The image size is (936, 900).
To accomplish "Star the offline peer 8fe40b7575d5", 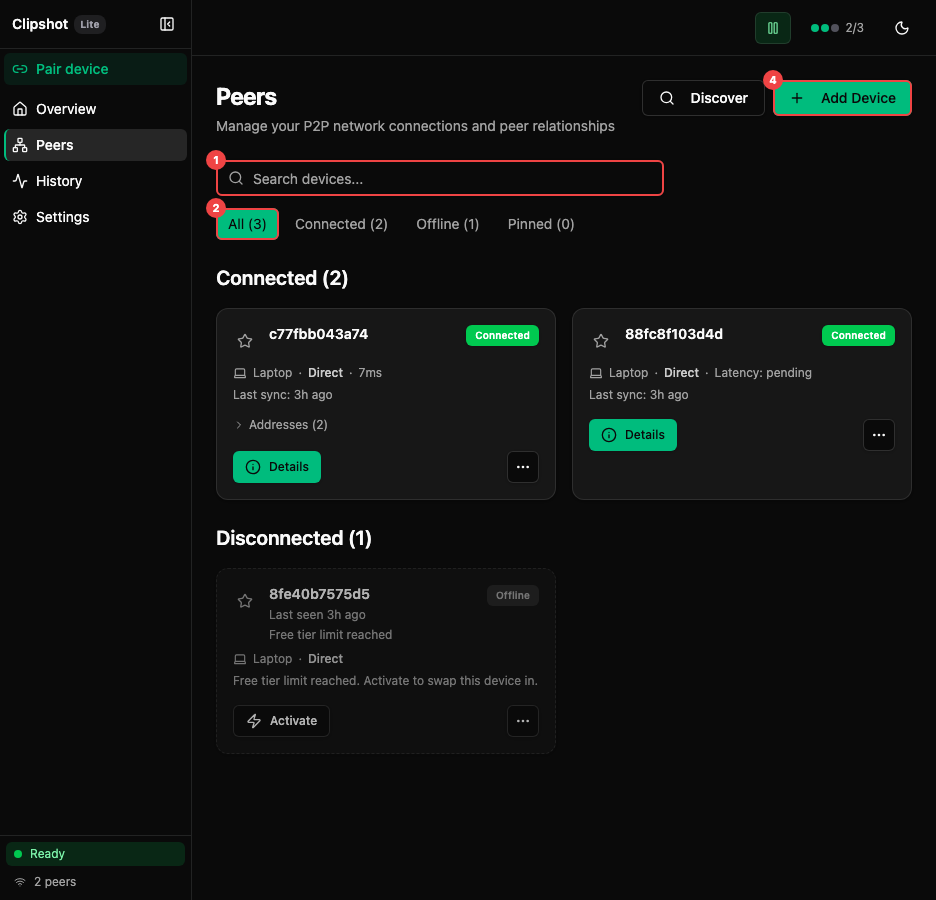I will [244, 600].
